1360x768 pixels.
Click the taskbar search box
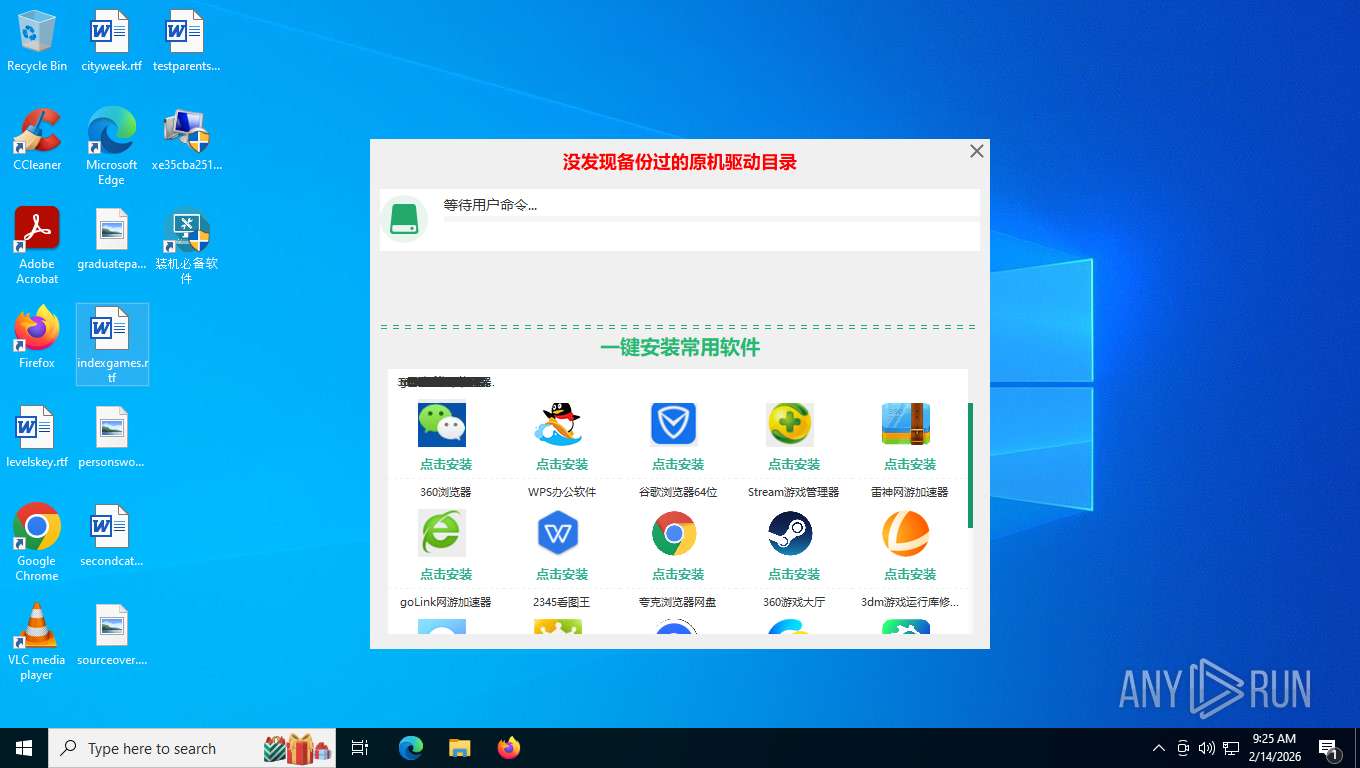[192, 748]
